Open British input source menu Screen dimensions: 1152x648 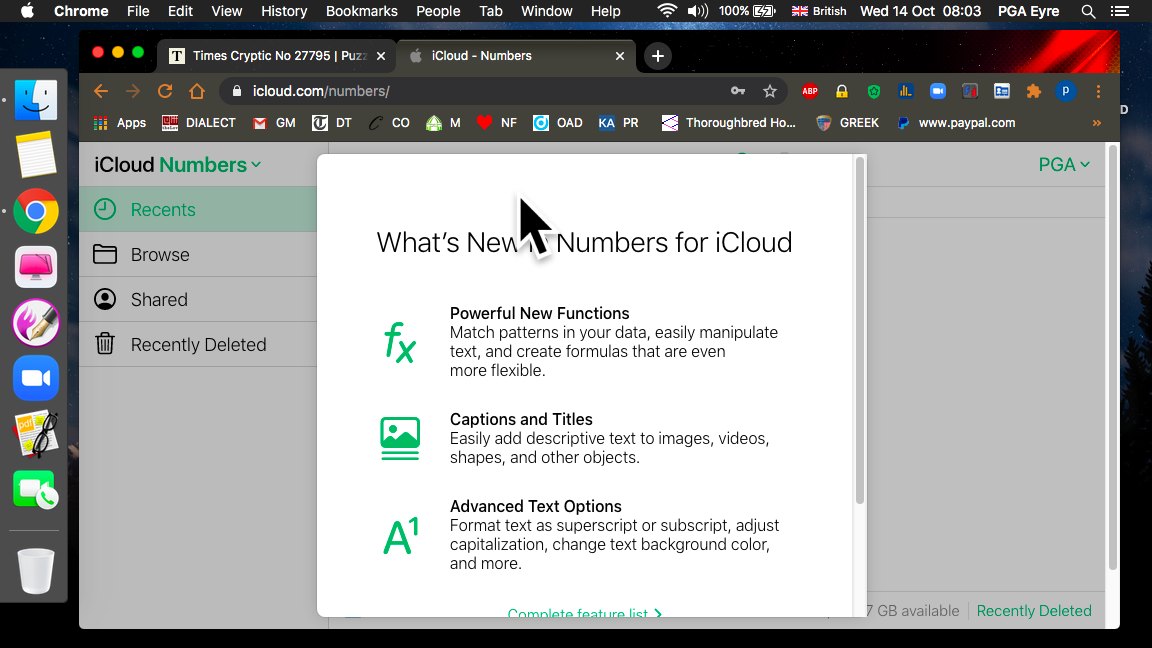(x=818, y=11)
